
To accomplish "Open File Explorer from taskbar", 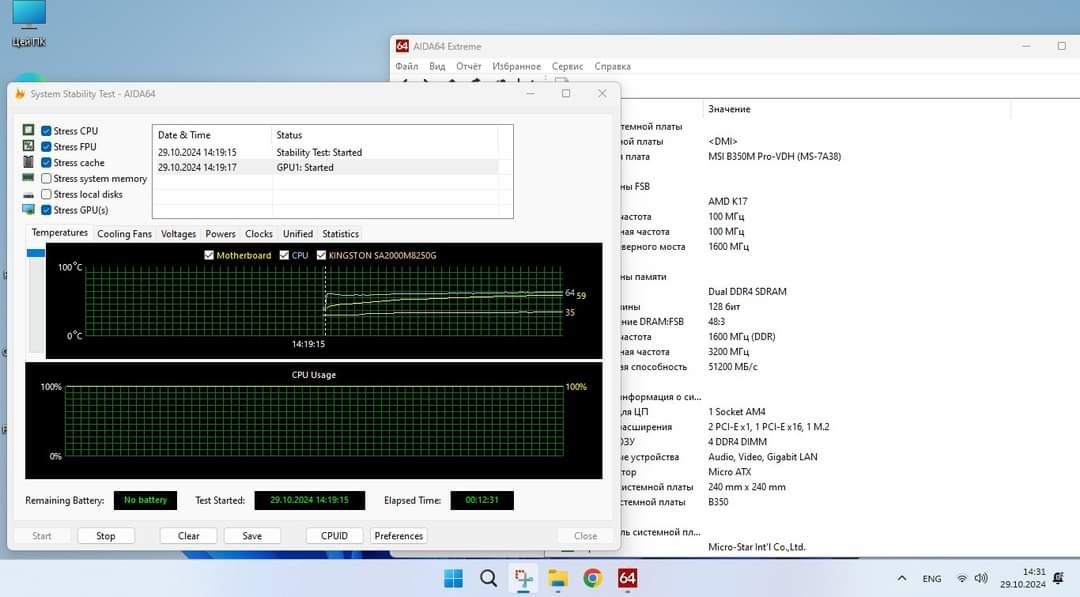I will tap(558, 578).
